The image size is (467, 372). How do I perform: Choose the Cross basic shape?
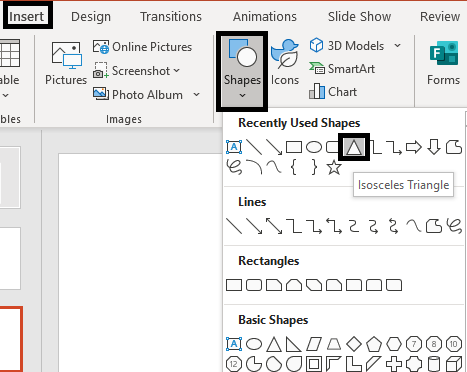click(x=394, y=364)
